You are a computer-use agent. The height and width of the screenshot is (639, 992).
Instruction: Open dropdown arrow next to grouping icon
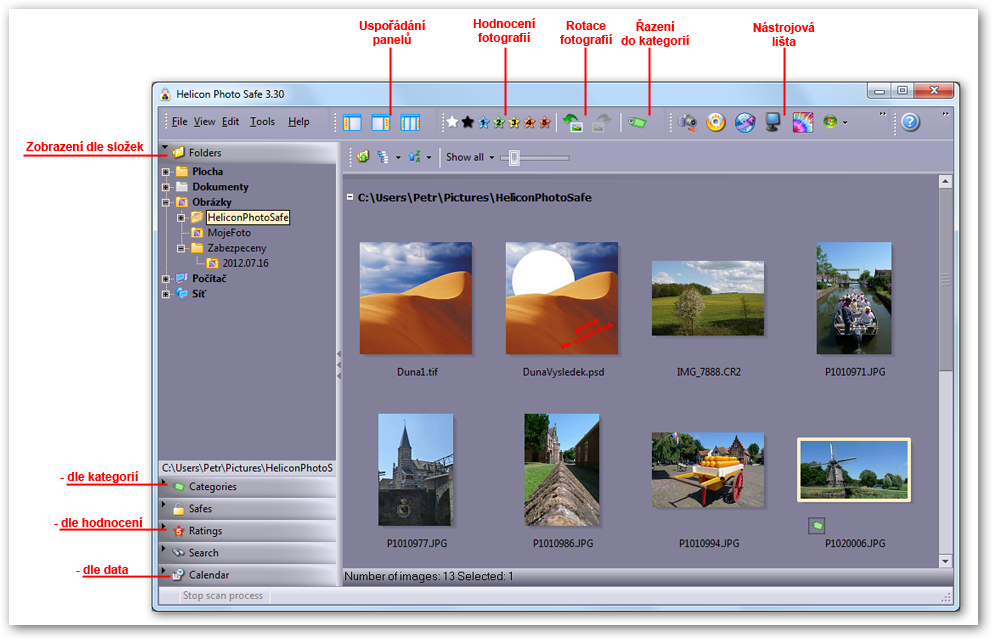coord(398,158)
